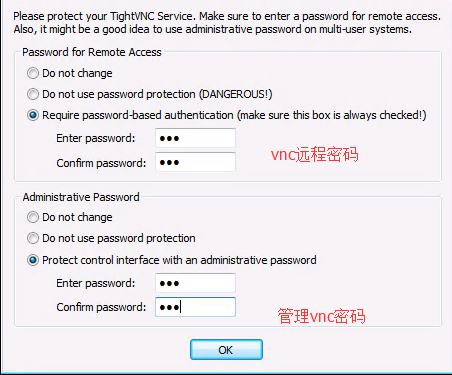Image resolution: width=452 pixels, height=375 pixels.
Task: Click 'Confirm password:' label in Administrative group
Action: pyautogui.click(x=101, y=307)
